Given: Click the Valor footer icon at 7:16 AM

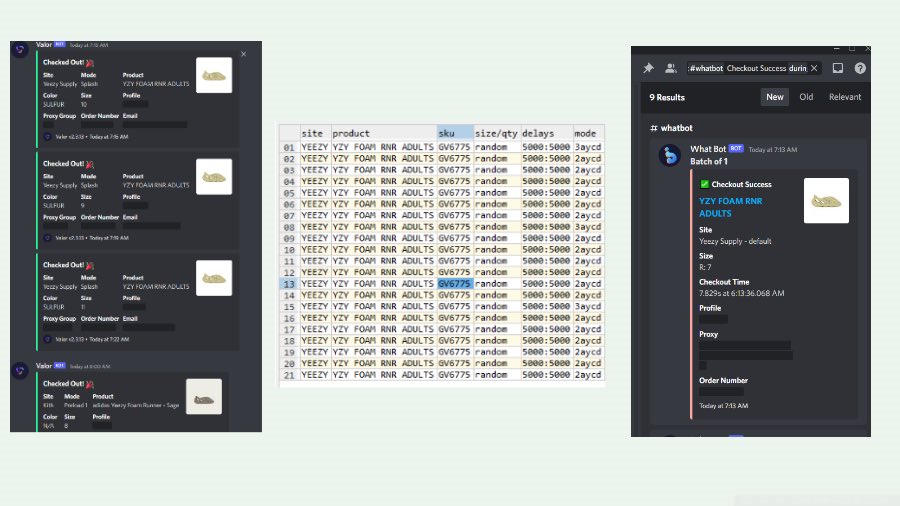Looking at the screenshot, I should pyautogui.click(x=47, y=137).
